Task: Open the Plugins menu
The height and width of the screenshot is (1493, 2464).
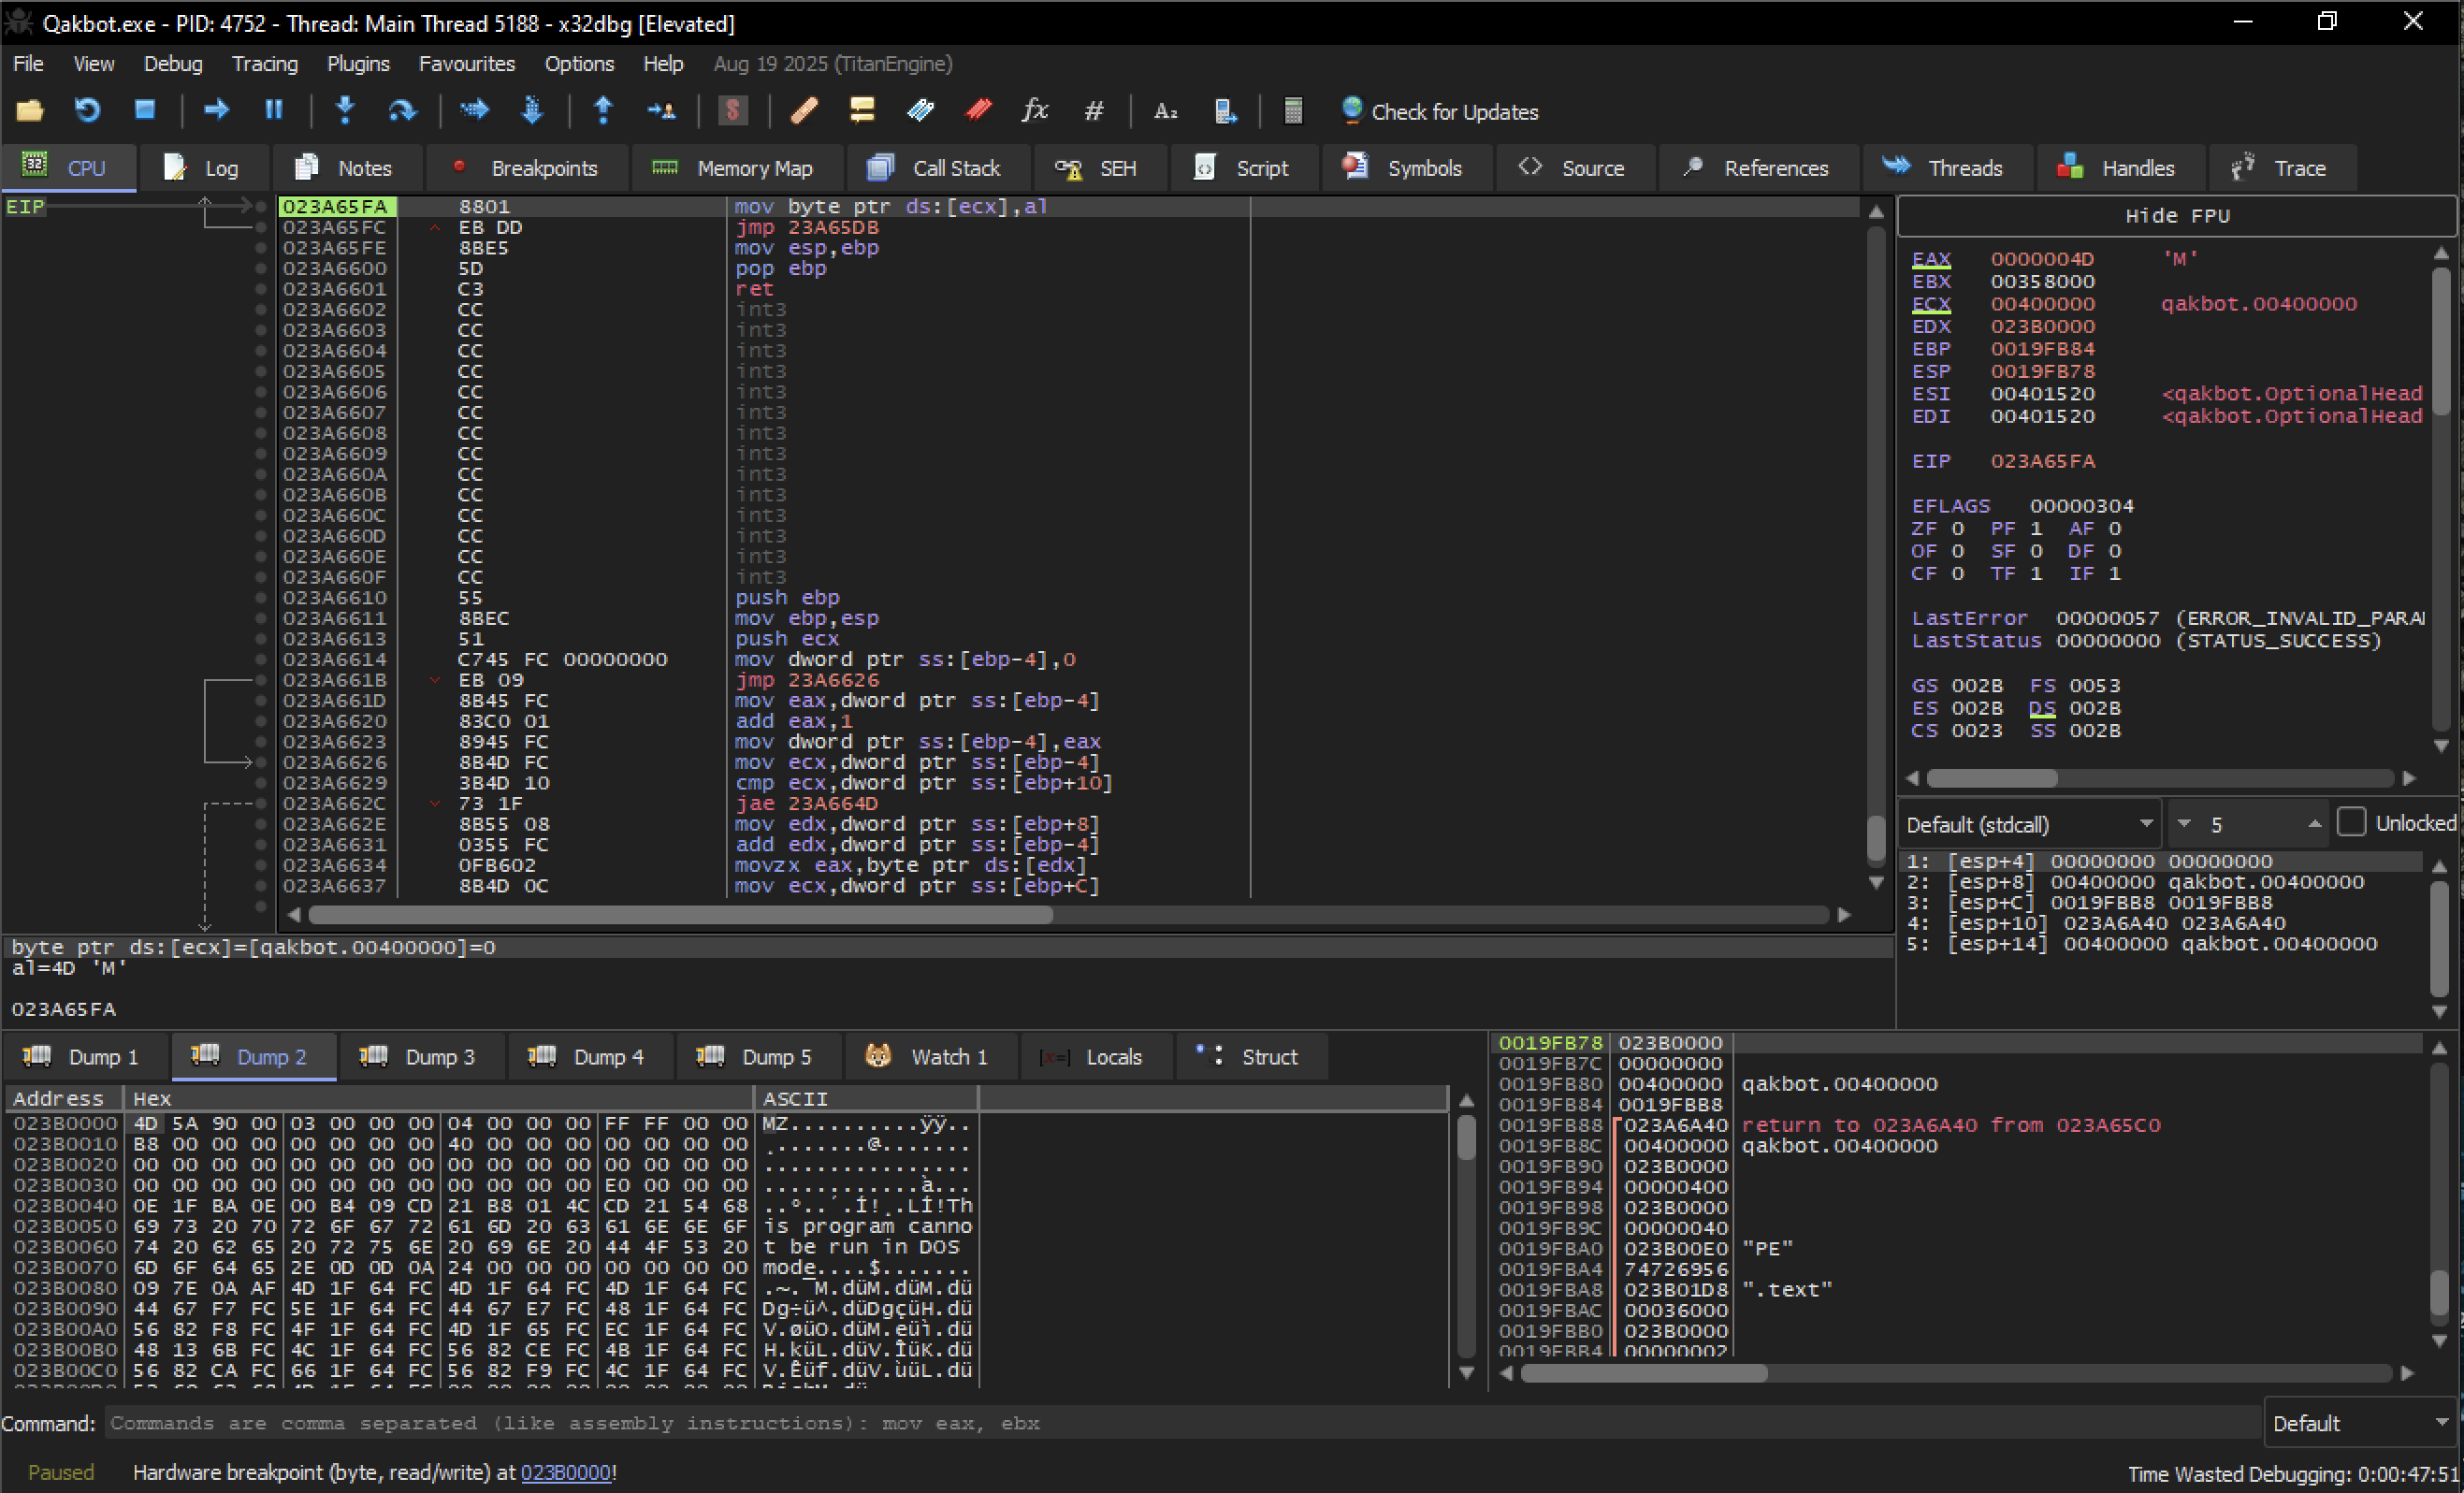Action: click(358, 64)
